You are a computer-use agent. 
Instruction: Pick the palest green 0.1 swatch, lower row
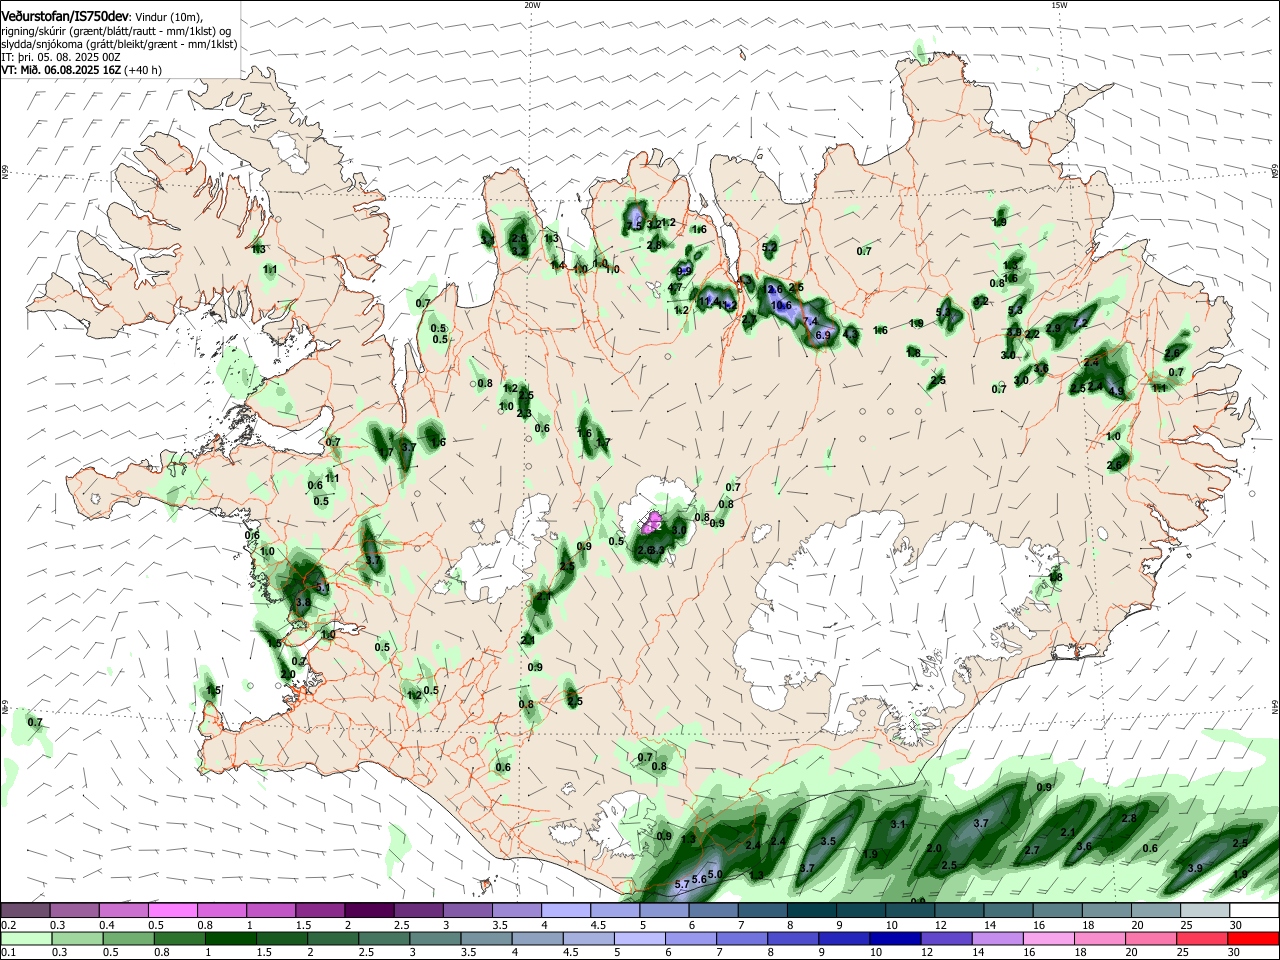26,938
